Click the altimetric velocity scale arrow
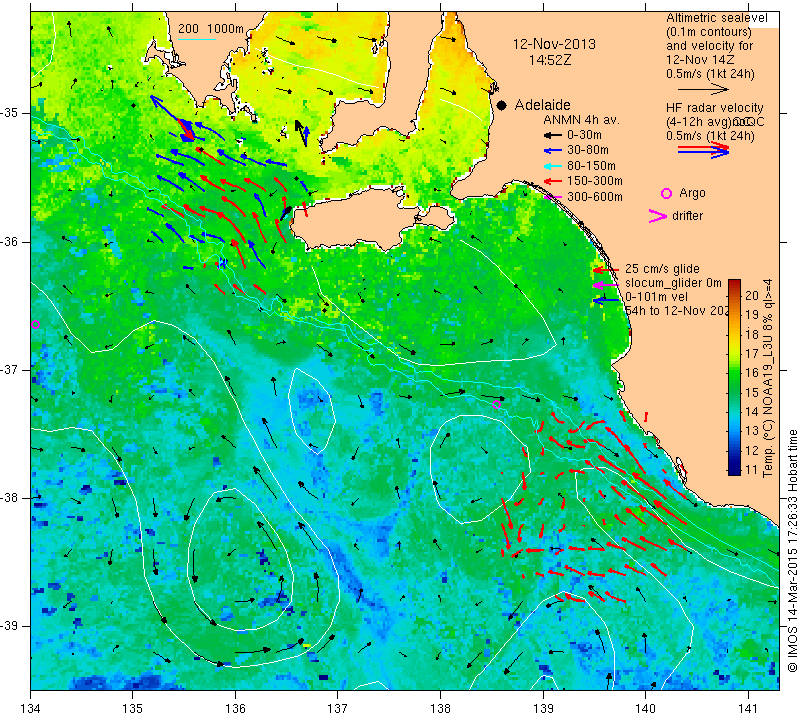Screen dimensions: 800x720 pos(703,89)
